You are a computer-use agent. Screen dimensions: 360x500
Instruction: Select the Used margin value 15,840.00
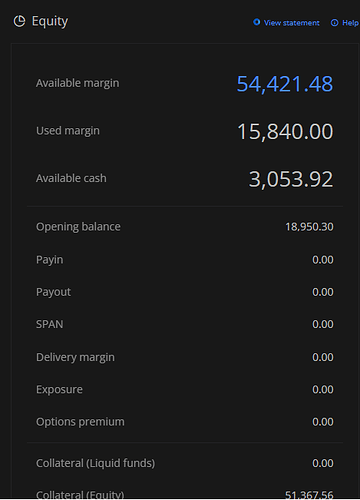[285, 131]
